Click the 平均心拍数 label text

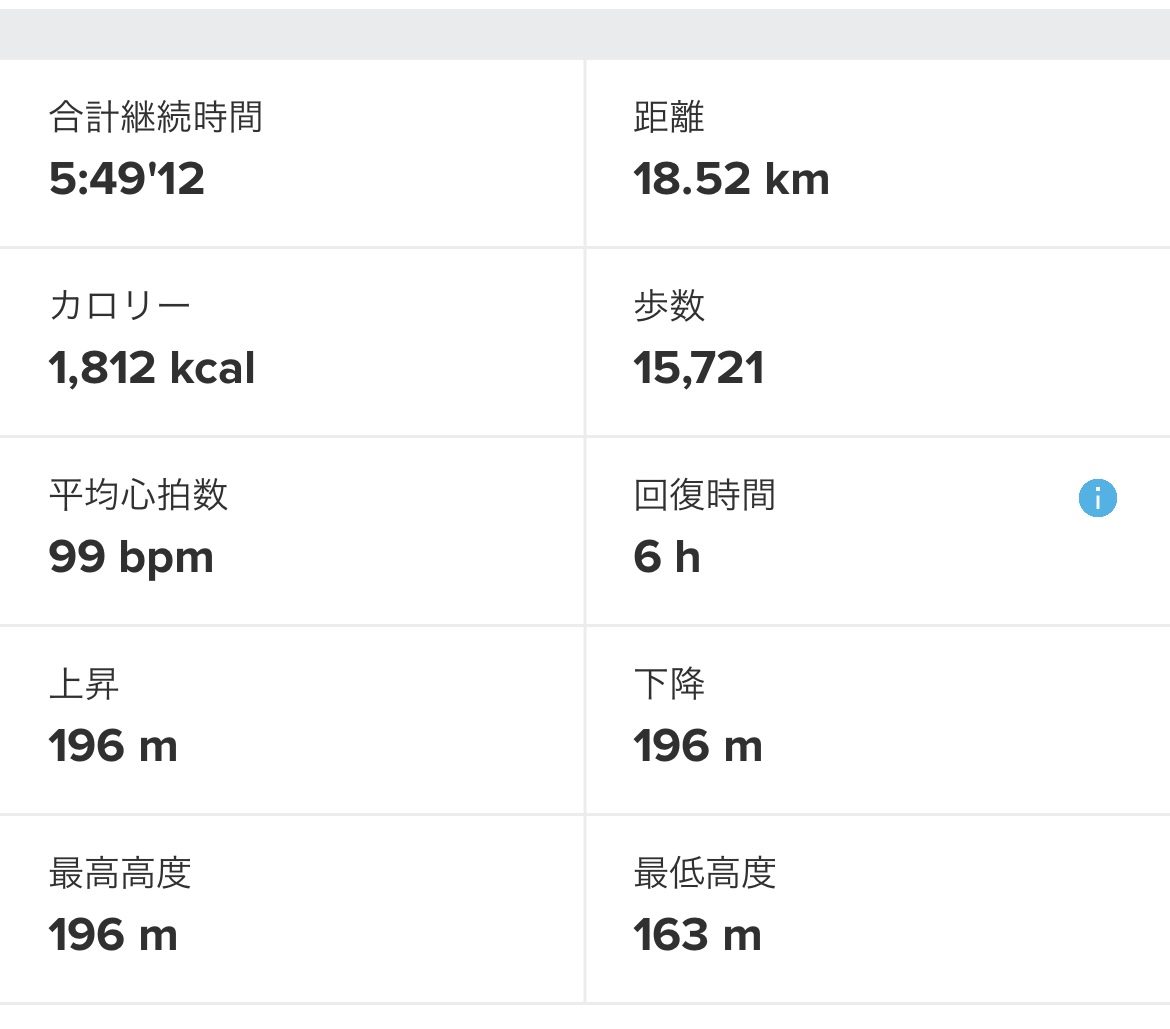click(138, 495)
